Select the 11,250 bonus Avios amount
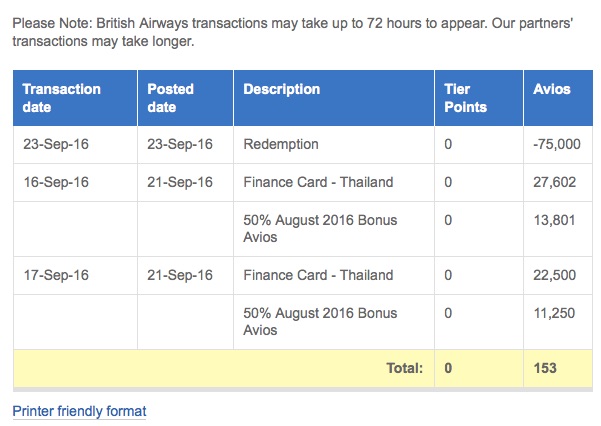This screenshot has height=426, width=601. pyautogui.click(x=555, y=313)
